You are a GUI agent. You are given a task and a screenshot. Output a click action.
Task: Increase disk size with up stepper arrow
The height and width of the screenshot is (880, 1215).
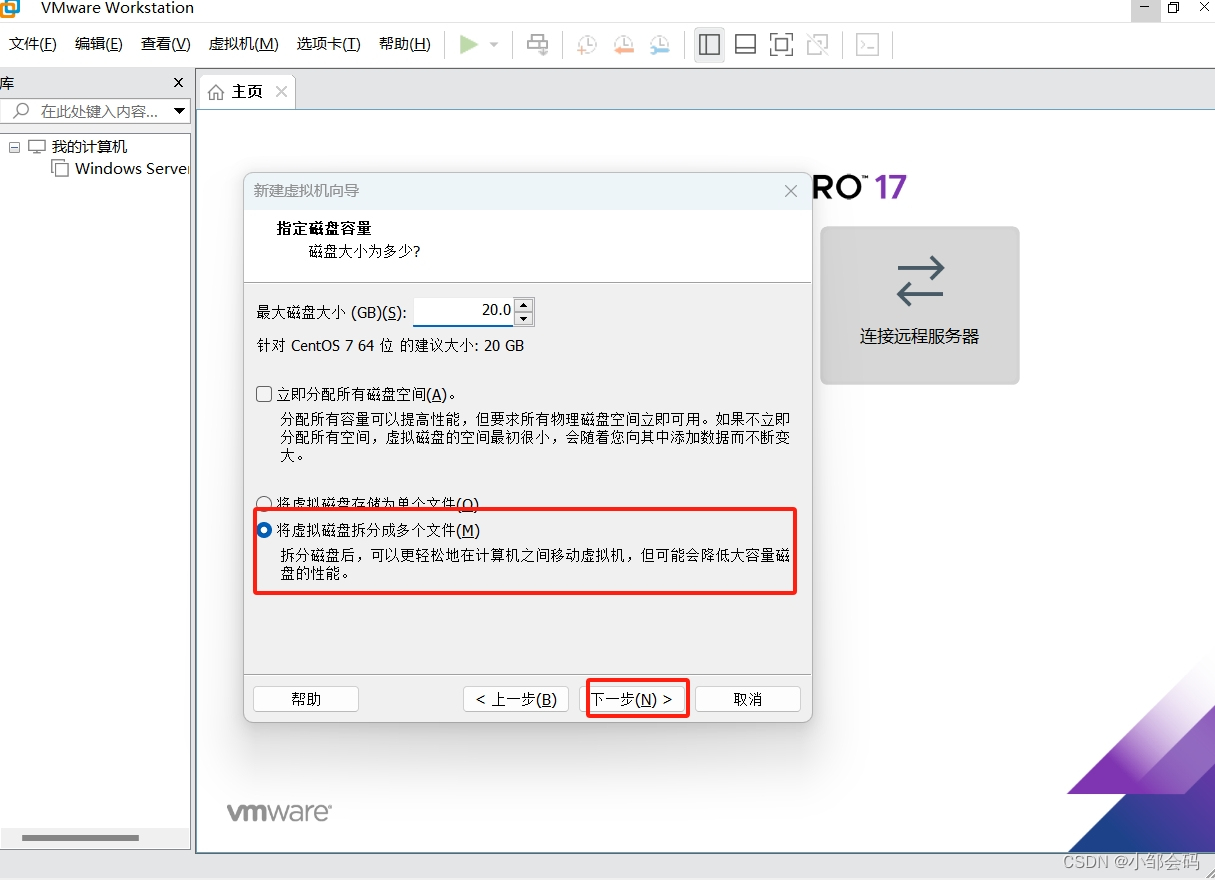(x=524, y=305)
